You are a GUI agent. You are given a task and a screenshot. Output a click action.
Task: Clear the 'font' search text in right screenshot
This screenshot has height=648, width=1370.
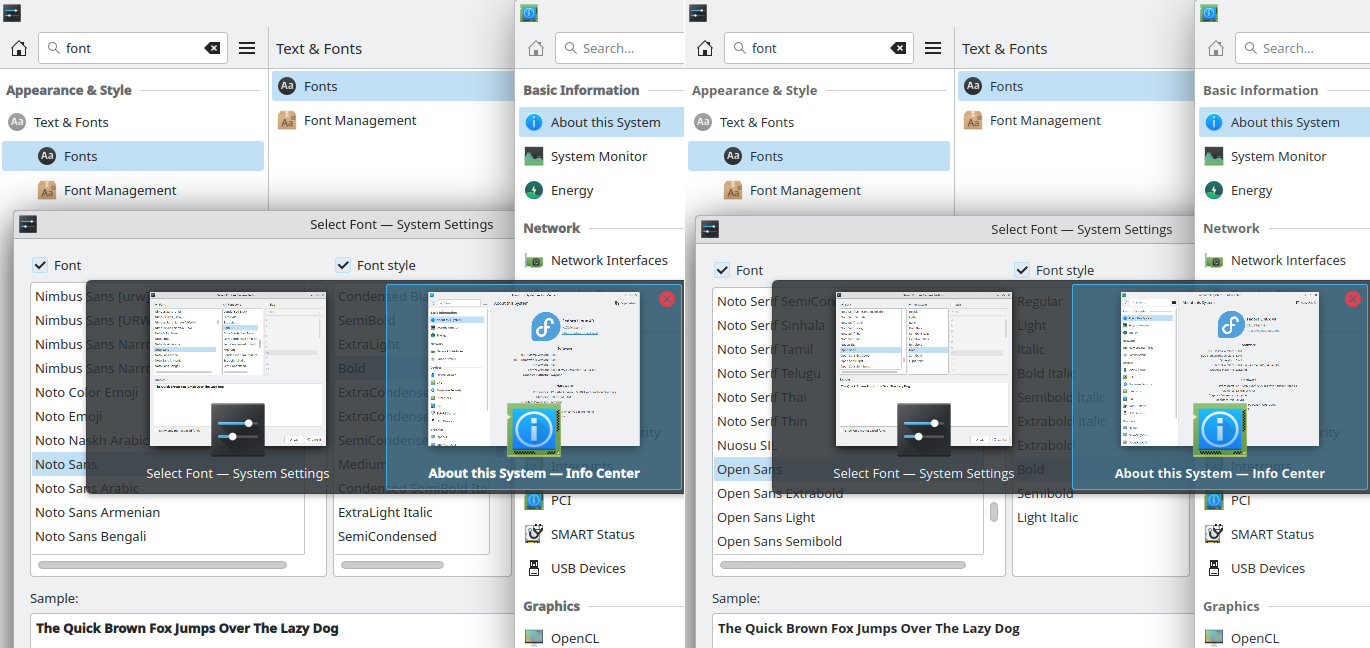click(898, 48)
